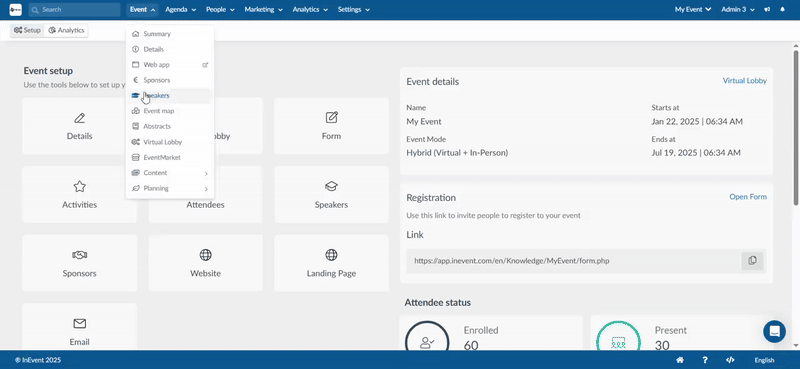
Task: Click the registration link URL field
Action: [573, 261]
